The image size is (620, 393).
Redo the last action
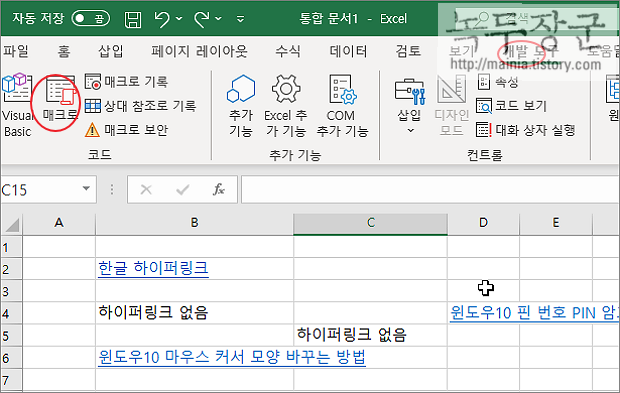coord(202,19)
